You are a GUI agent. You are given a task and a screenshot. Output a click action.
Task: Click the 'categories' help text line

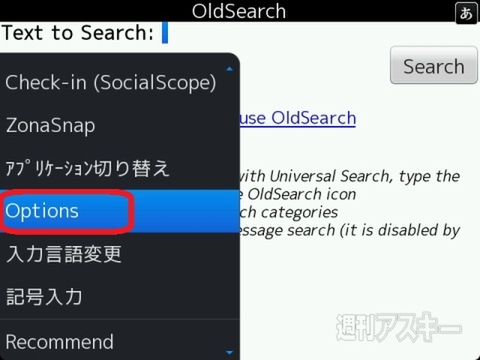(289, 212)
